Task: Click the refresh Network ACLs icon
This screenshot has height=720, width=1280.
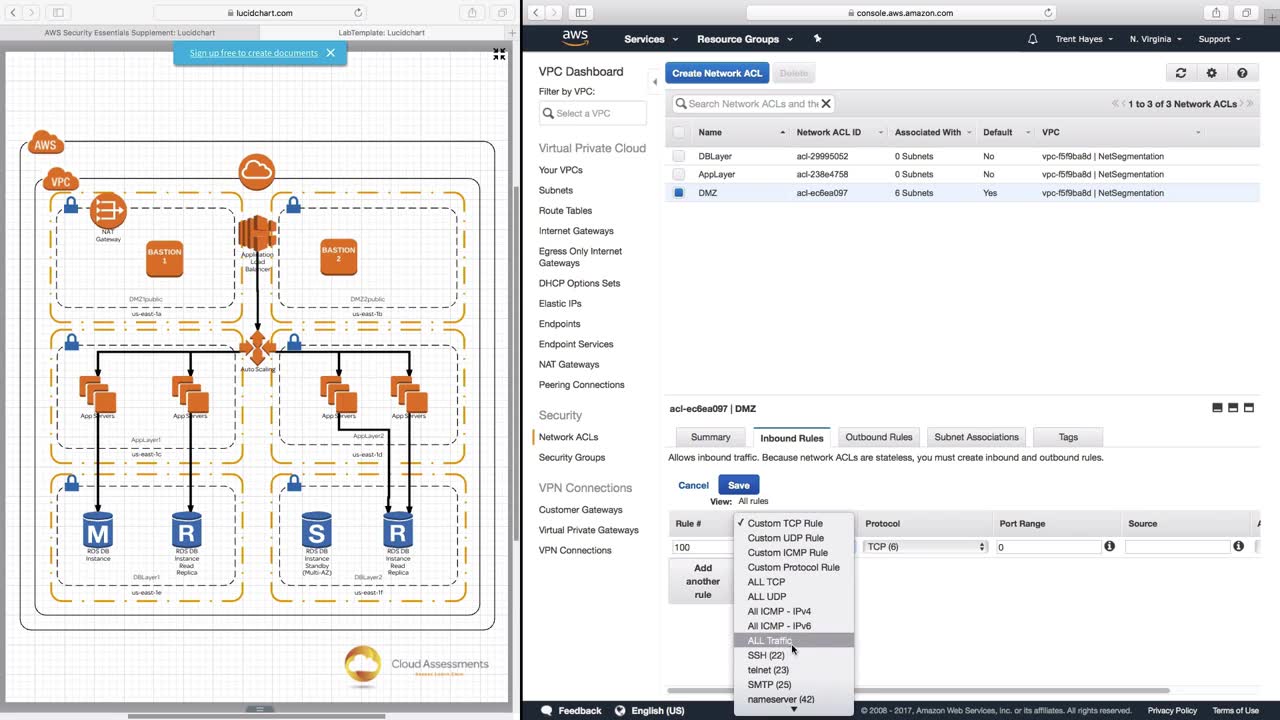Action: click(x=1181, y=73)
